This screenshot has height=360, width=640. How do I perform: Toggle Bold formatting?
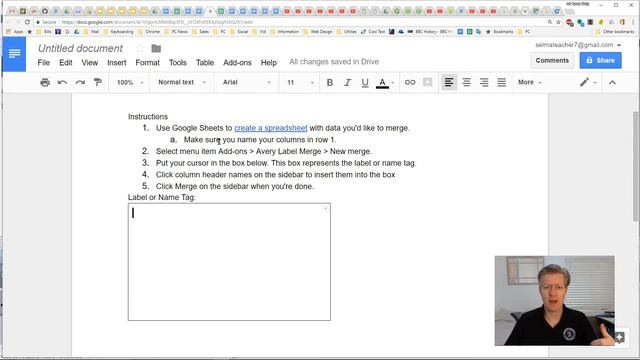tap(330, 82)
